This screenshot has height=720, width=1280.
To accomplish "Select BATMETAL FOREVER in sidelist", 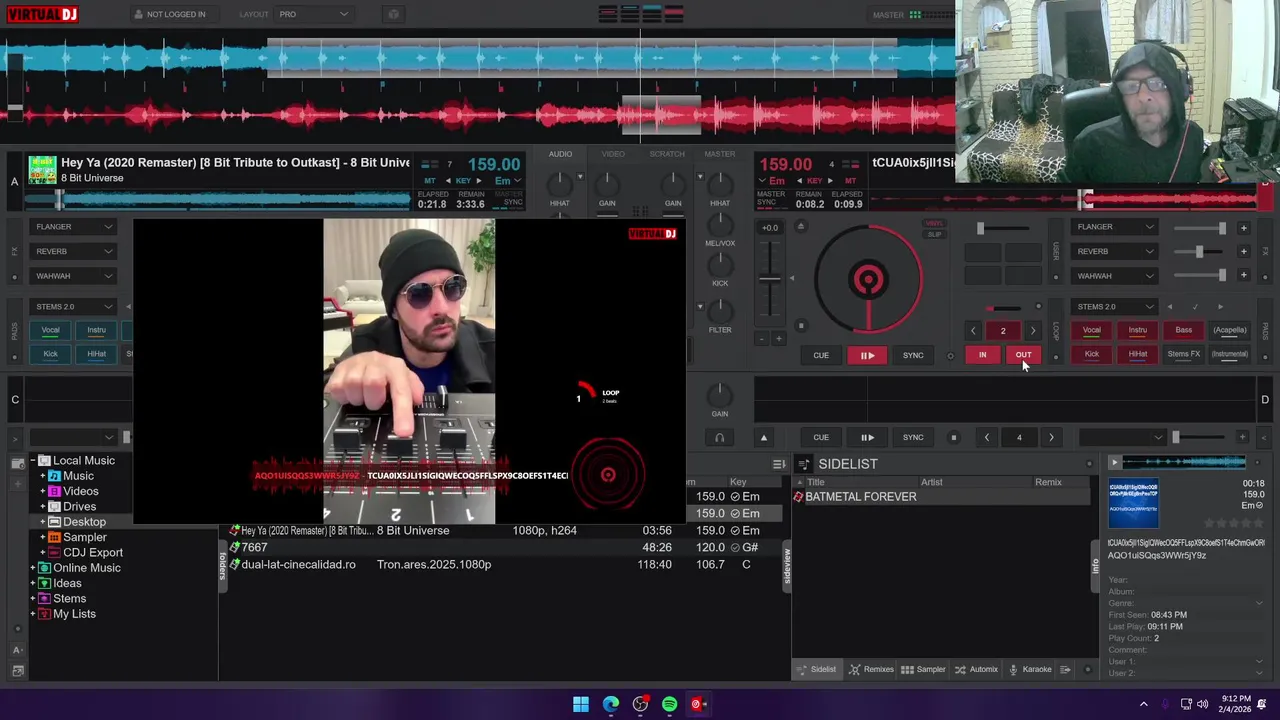I will pos(940,497).
